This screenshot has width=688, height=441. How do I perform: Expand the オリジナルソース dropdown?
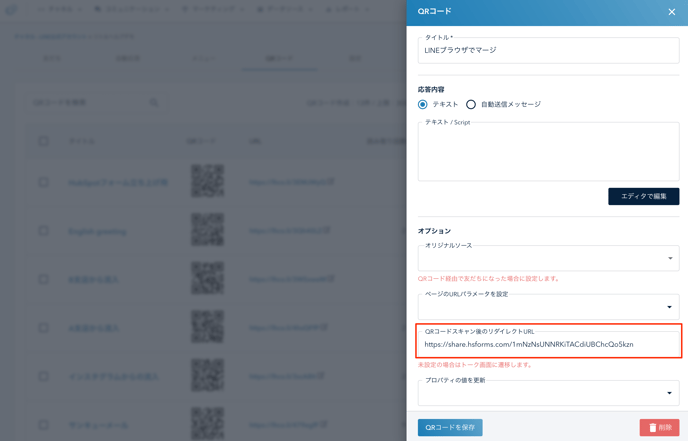[669, 259]
